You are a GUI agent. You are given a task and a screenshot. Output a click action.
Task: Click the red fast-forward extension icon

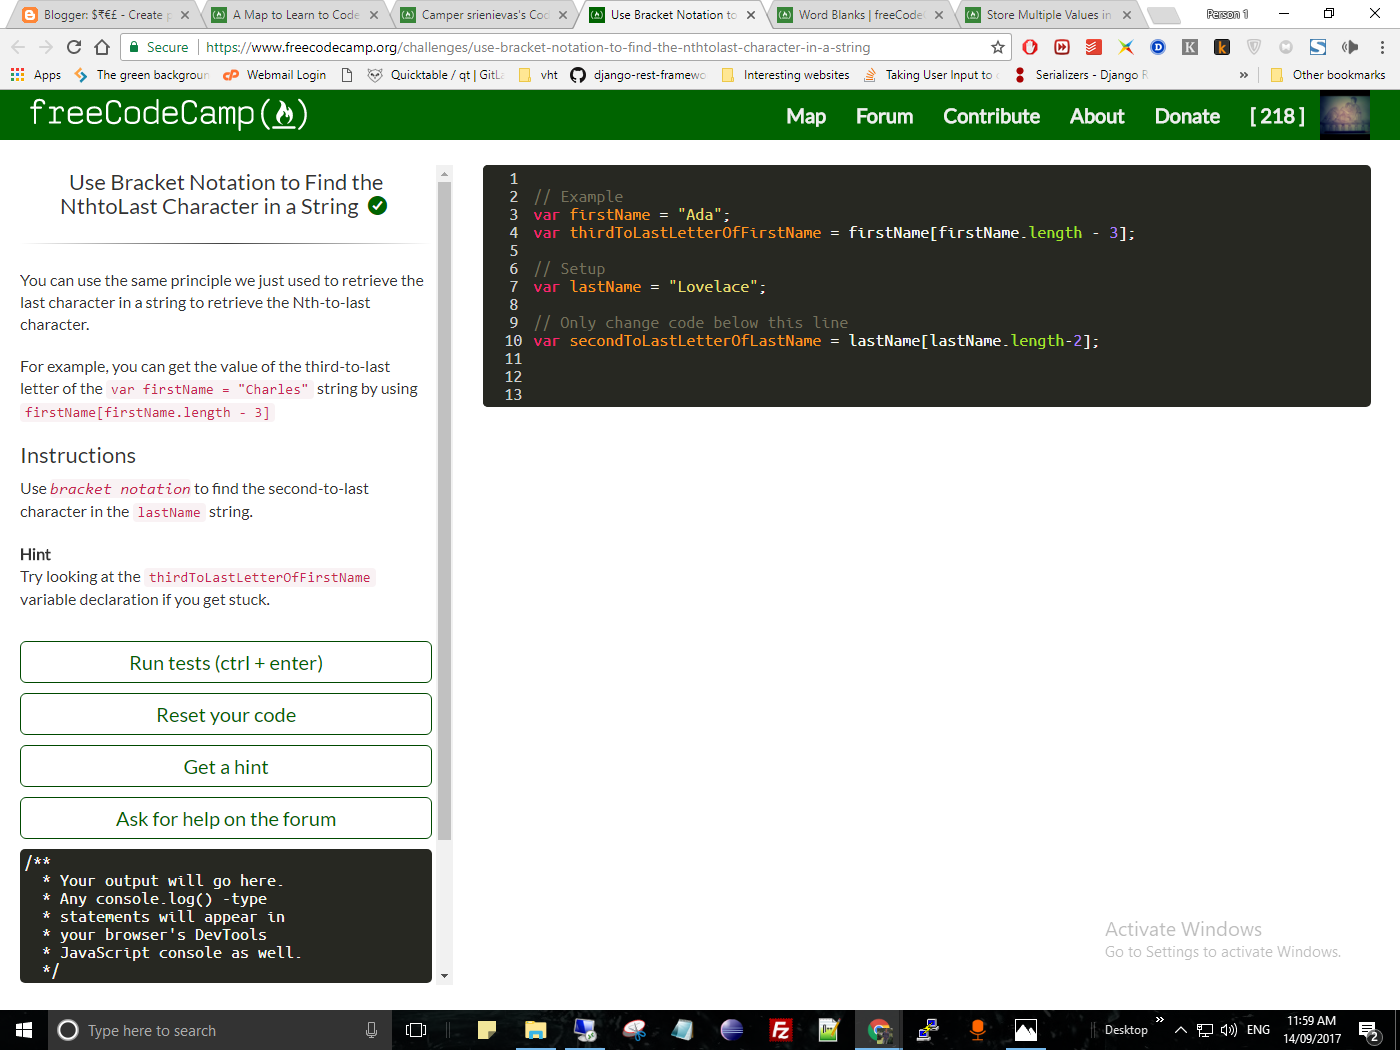point(1062,47)
